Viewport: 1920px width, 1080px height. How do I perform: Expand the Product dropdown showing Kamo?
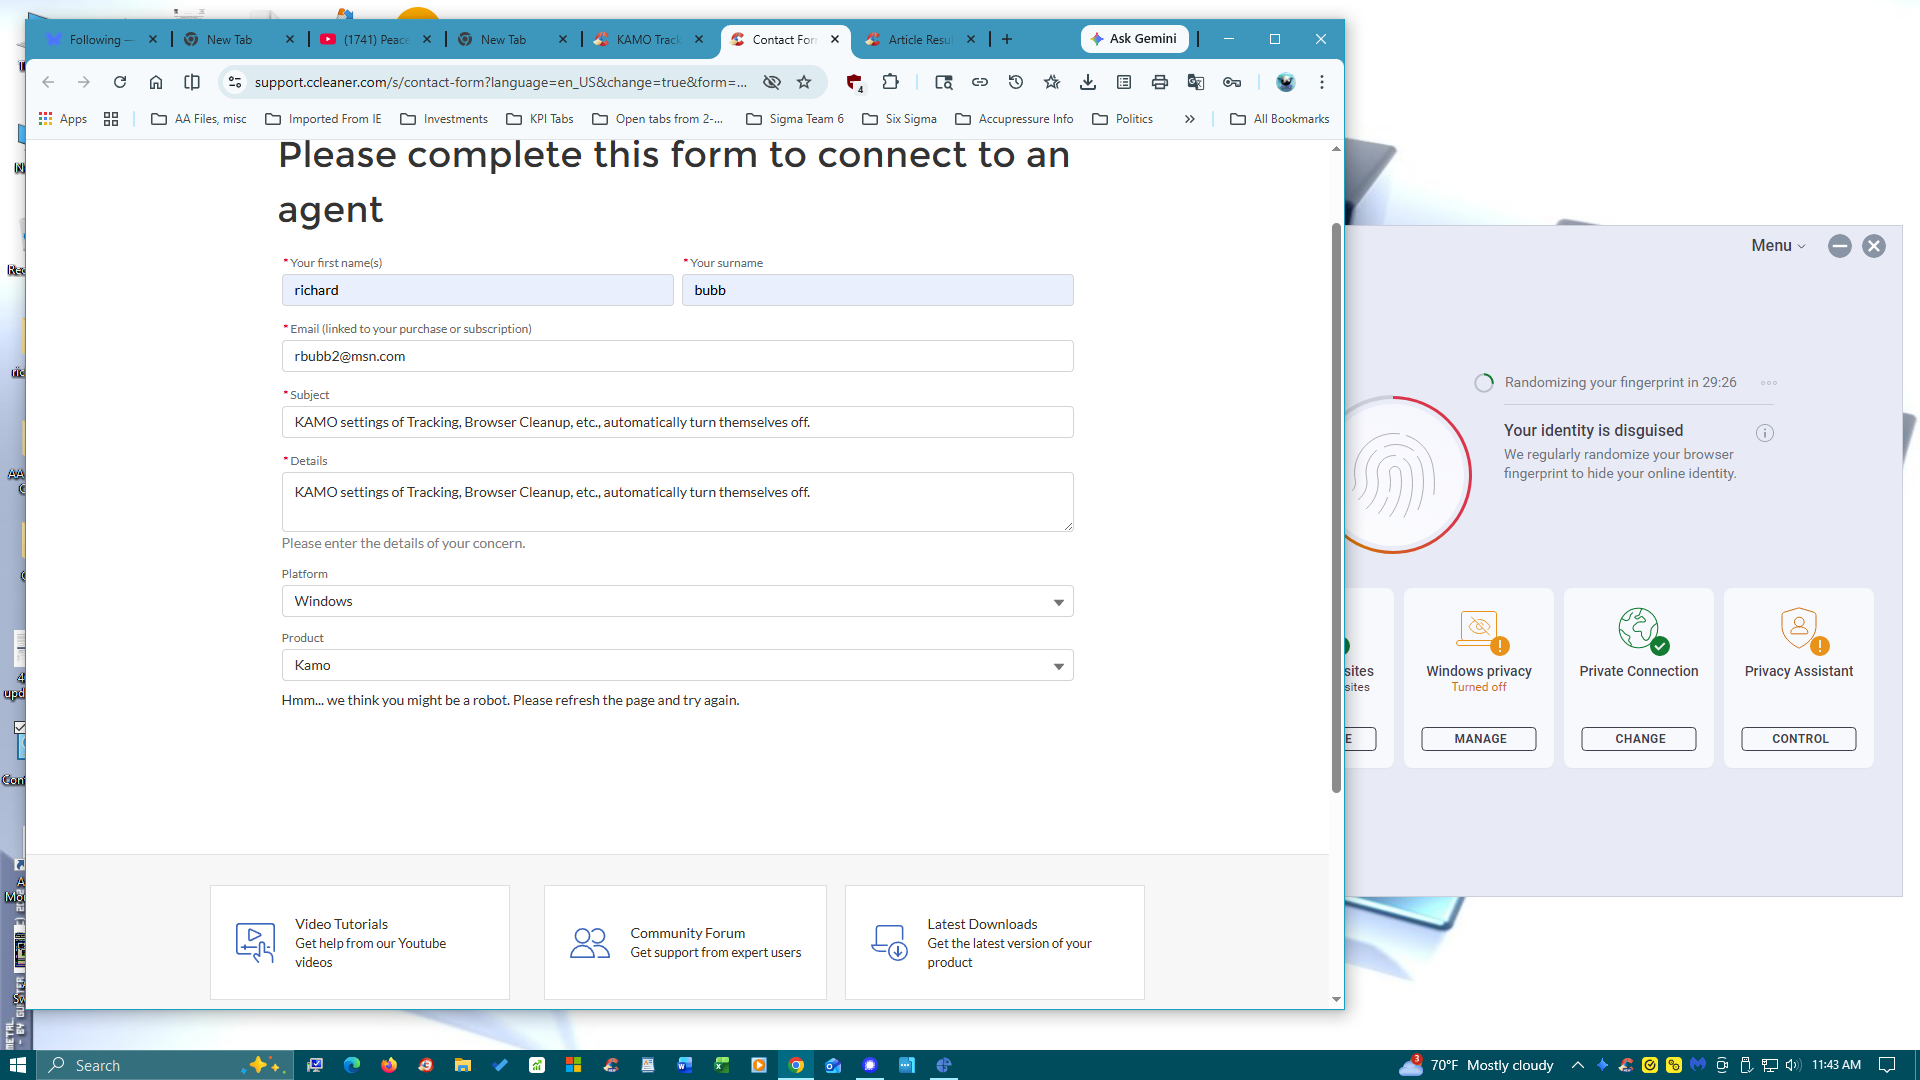(677, 665)
